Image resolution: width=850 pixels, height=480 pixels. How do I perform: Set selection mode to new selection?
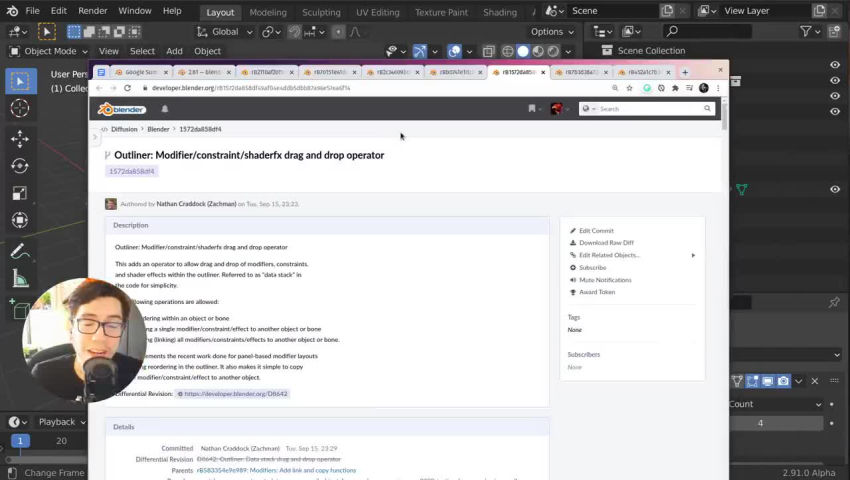[74, 32]
